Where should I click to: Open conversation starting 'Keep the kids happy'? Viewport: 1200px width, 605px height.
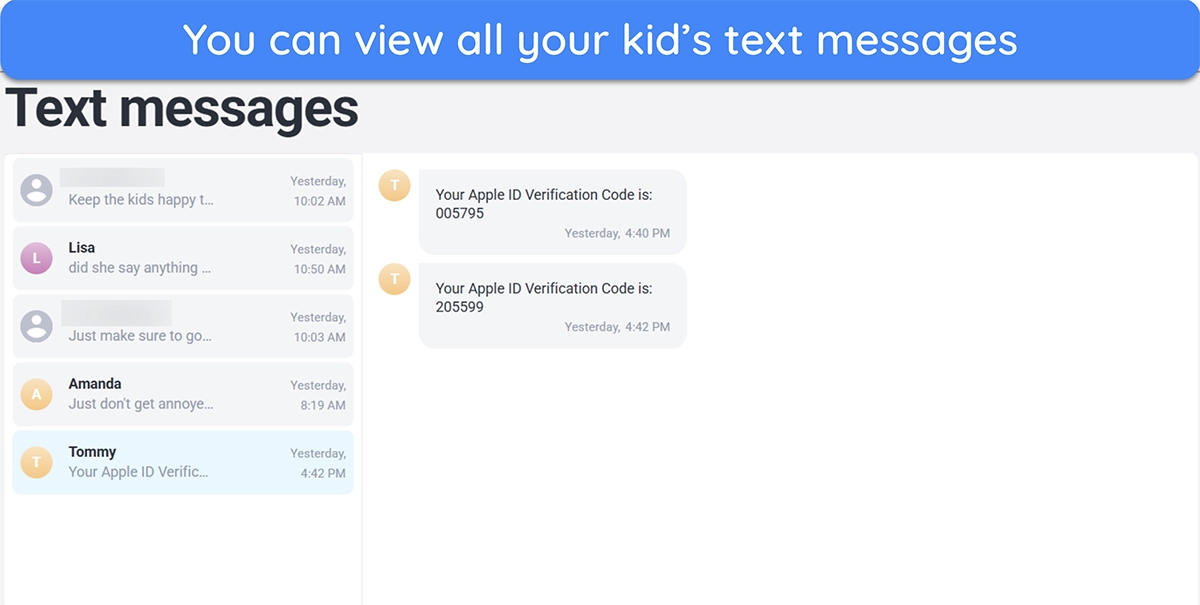click(x=183, y=190)
